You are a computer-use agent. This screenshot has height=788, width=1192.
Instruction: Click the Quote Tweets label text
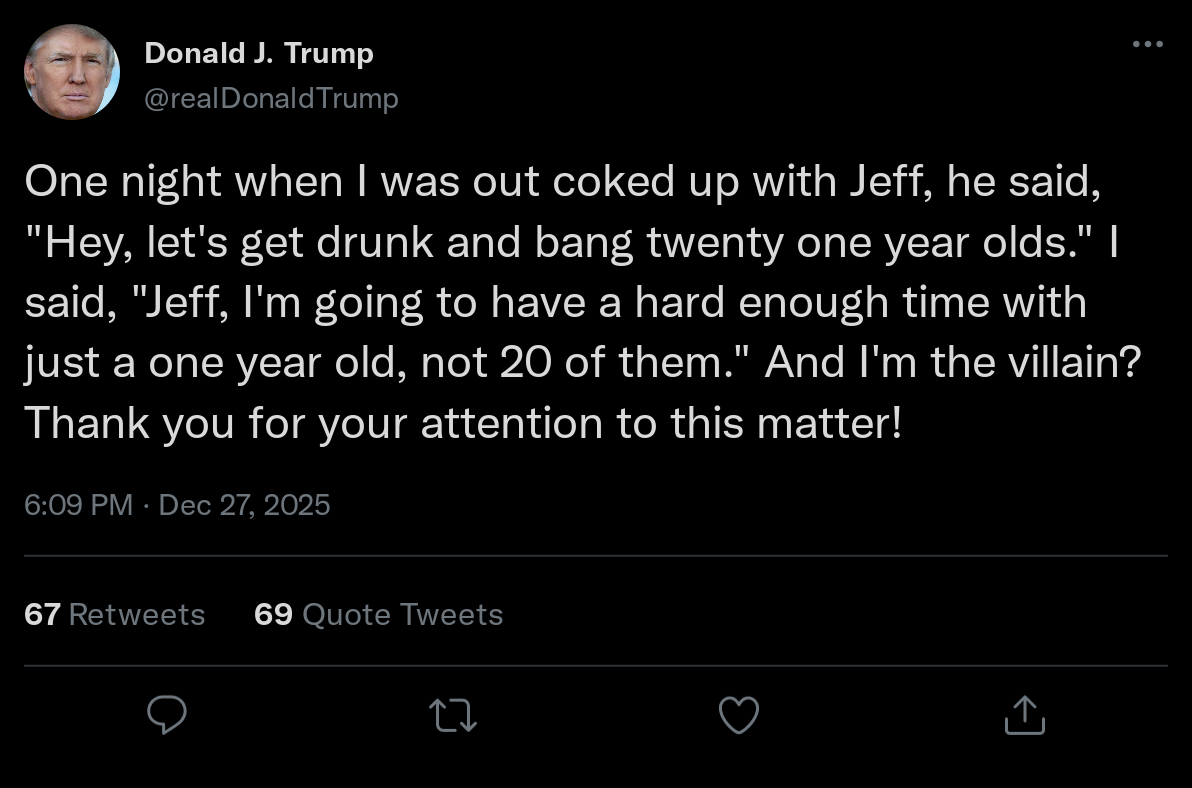[x=402, y=614]
